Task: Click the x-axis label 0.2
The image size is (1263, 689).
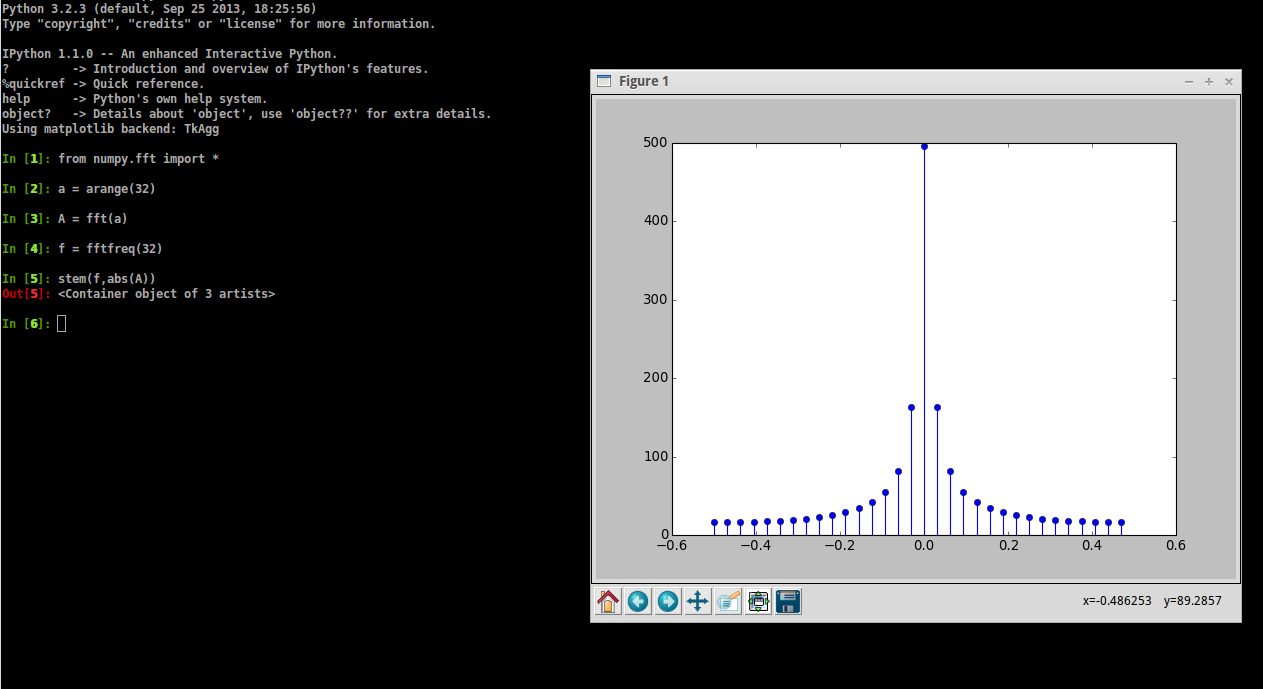Action: pos(1008,546)
